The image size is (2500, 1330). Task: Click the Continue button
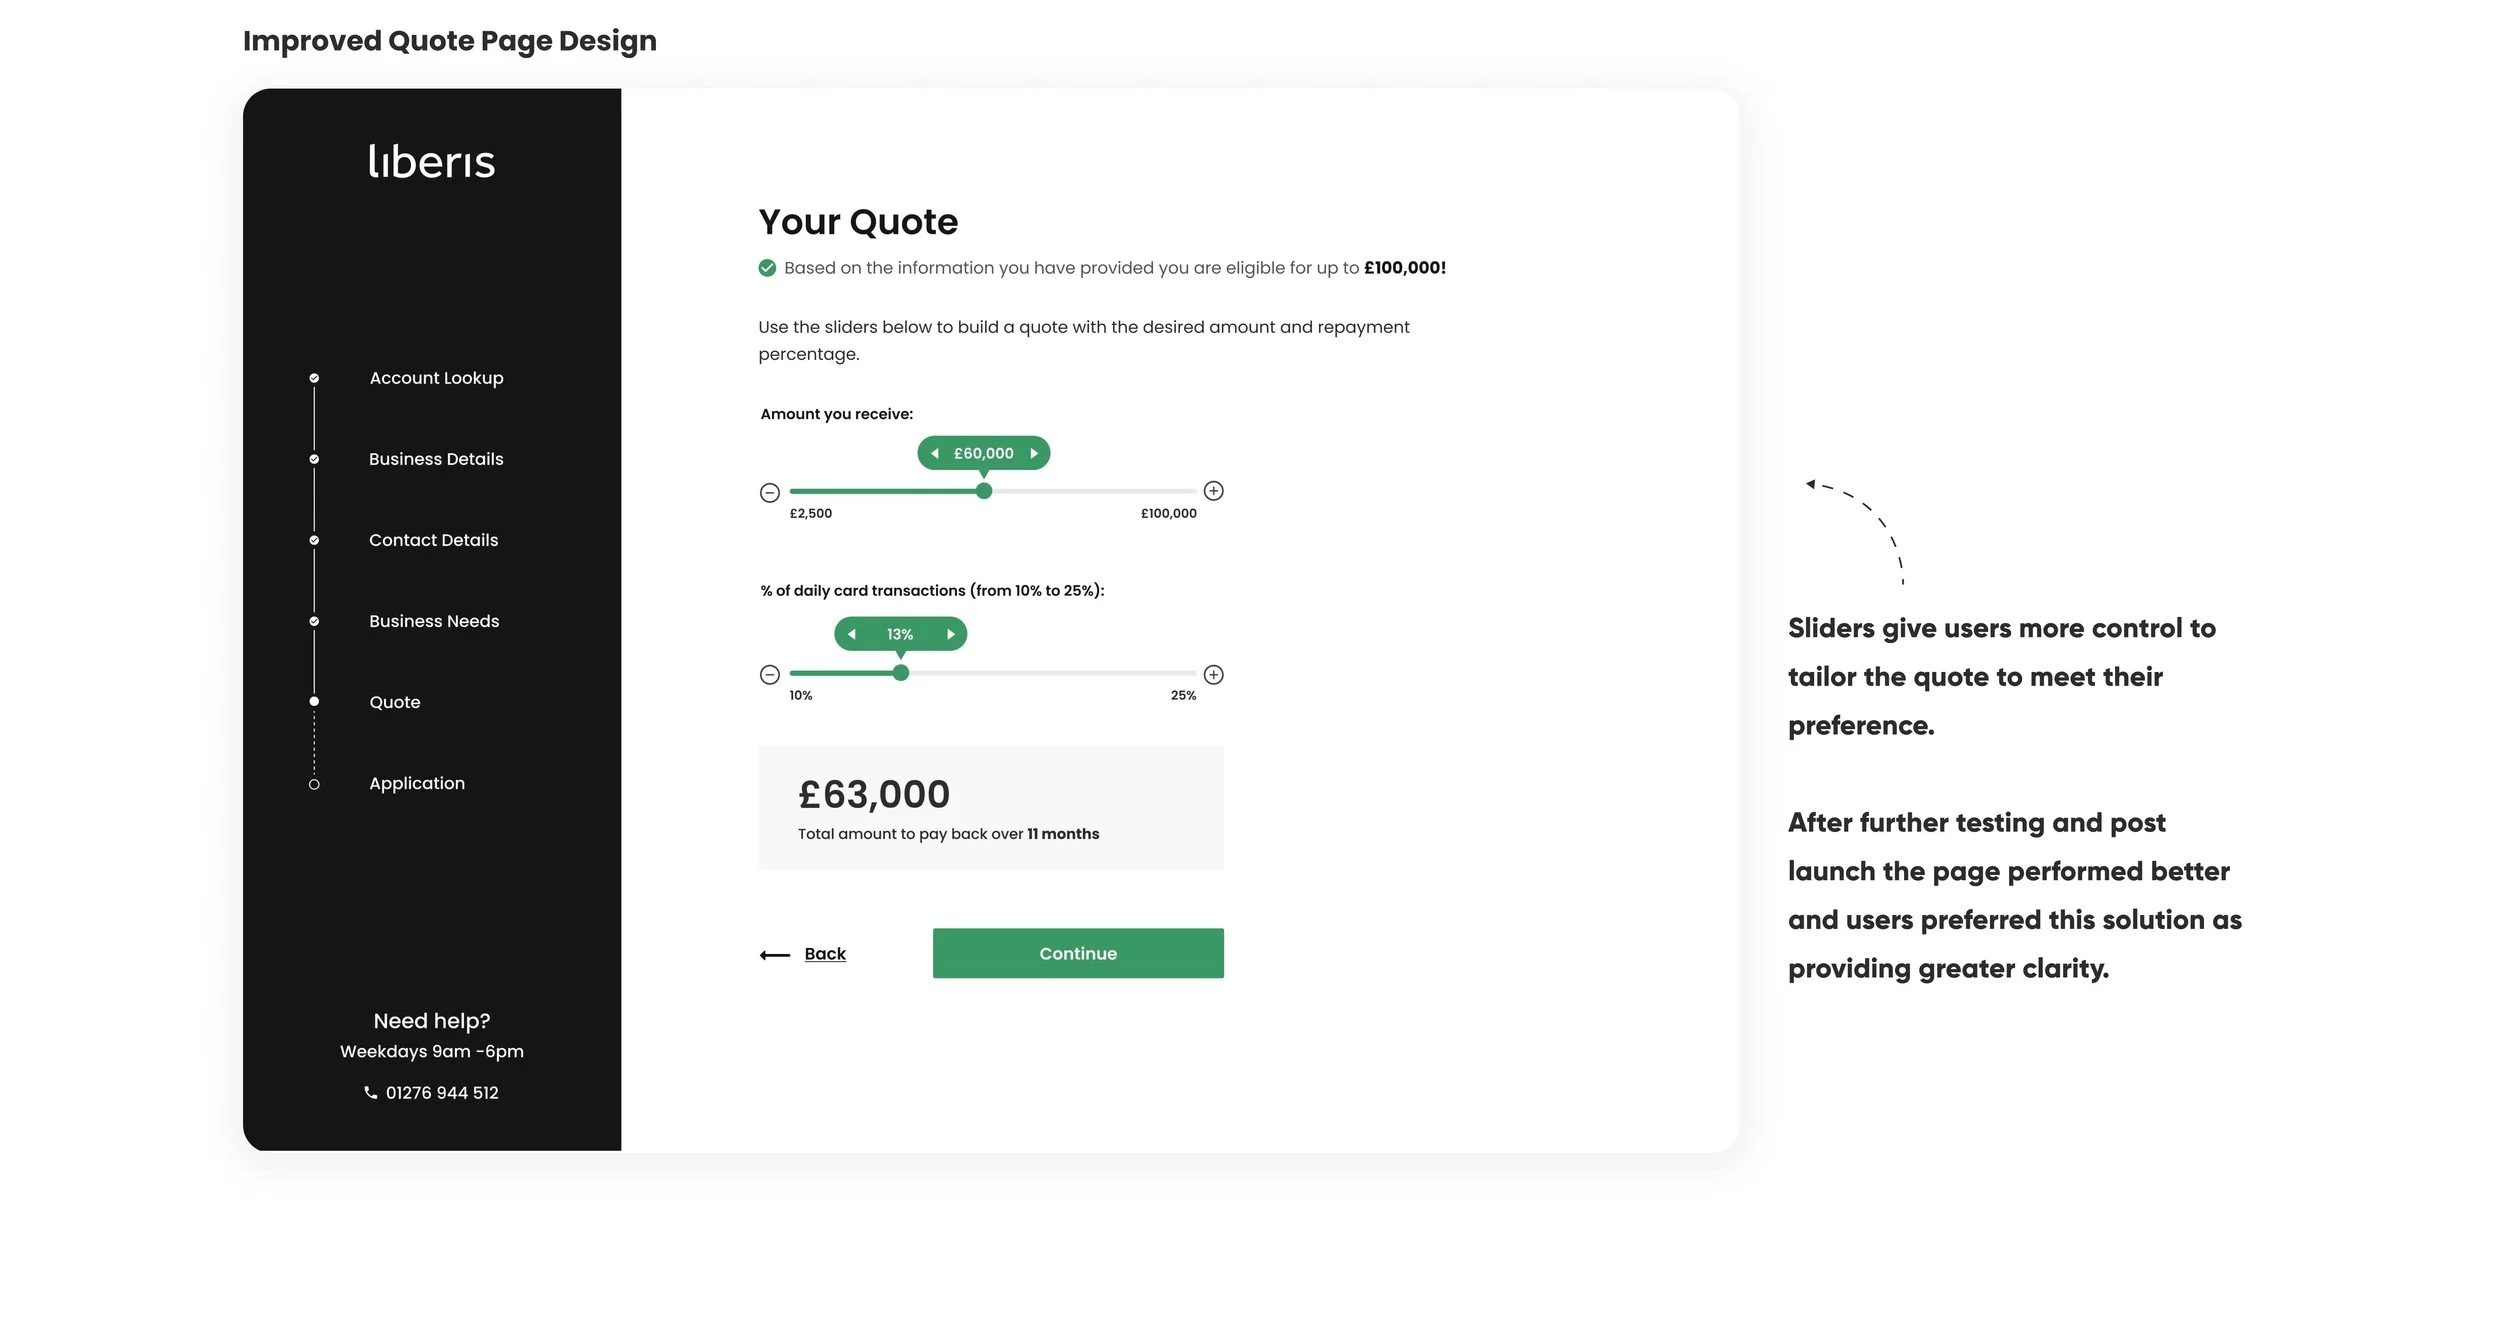tap(1078, 953)
